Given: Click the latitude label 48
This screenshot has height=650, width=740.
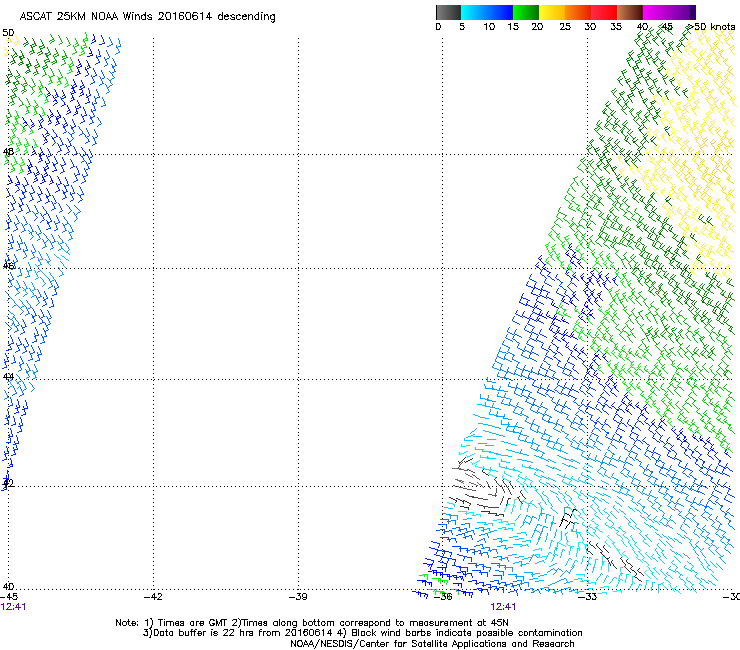Looking at the screenshot, I should point(8,152).
